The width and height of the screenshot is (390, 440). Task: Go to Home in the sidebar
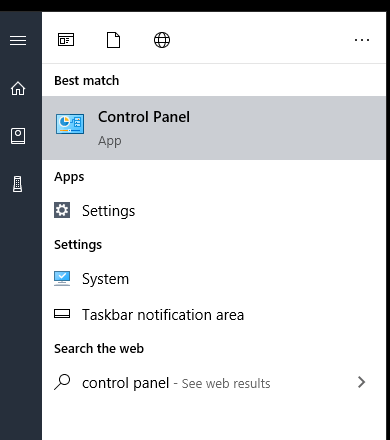tap(18, 88)
